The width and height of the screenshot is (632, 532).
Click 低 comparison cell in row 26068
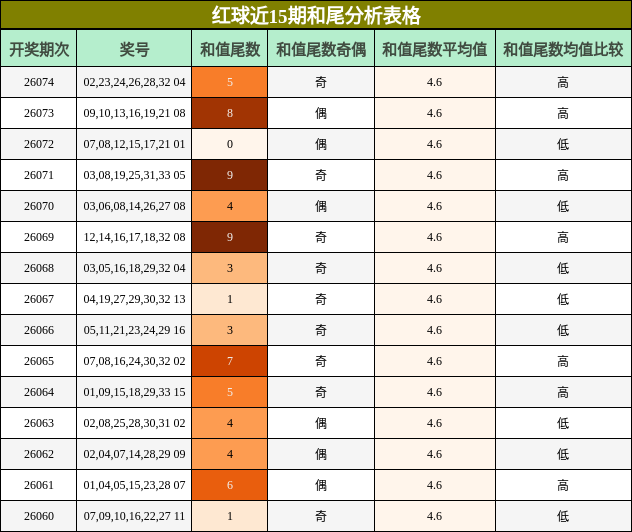click(x=563, y=268)
